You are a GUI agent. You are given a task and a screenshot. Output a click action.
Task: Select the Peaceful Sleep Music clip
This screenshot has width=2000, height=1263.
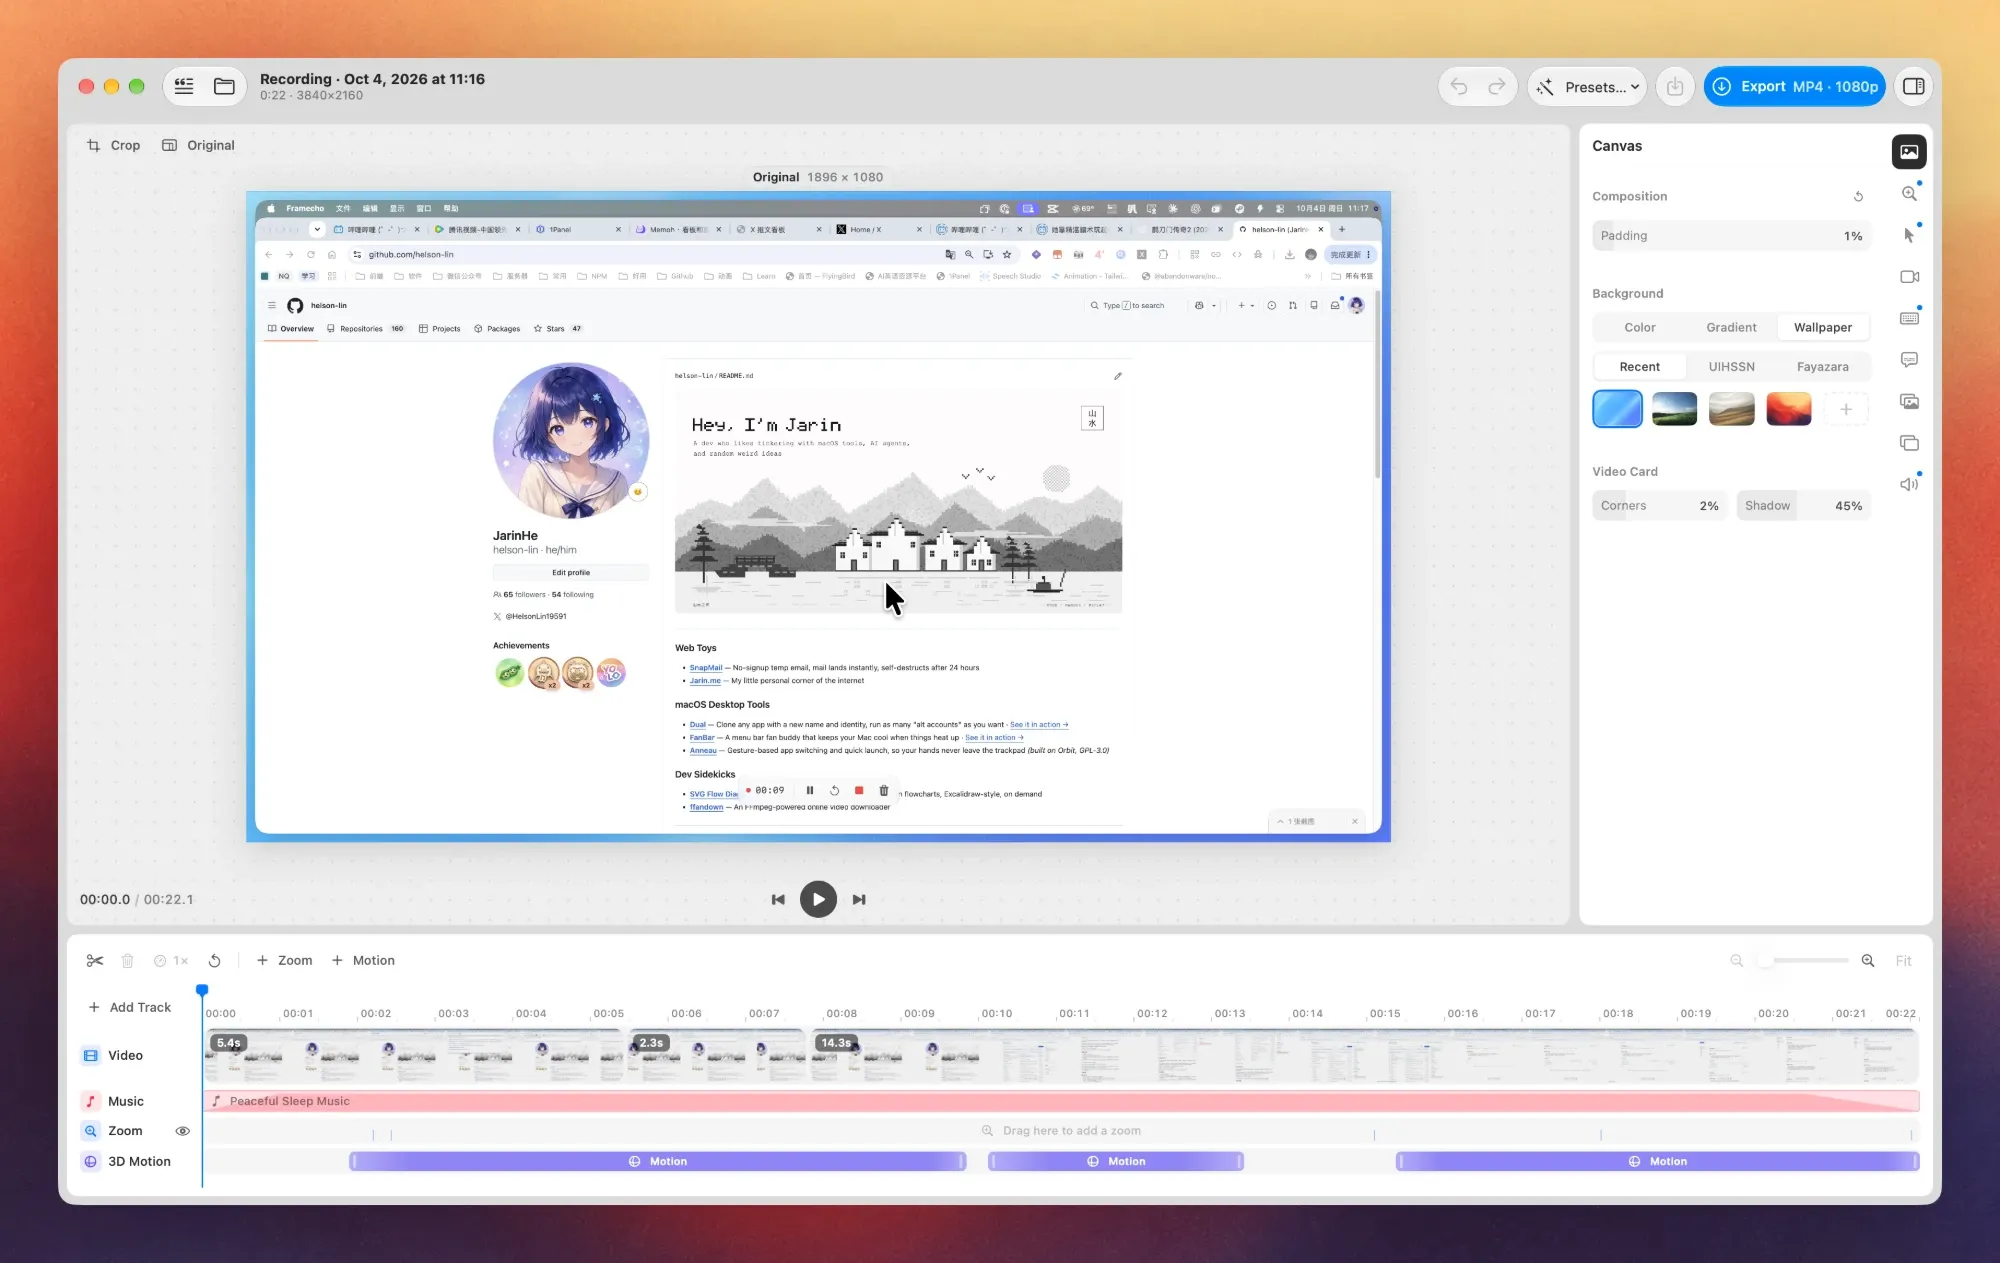tap(1061, 1101)
